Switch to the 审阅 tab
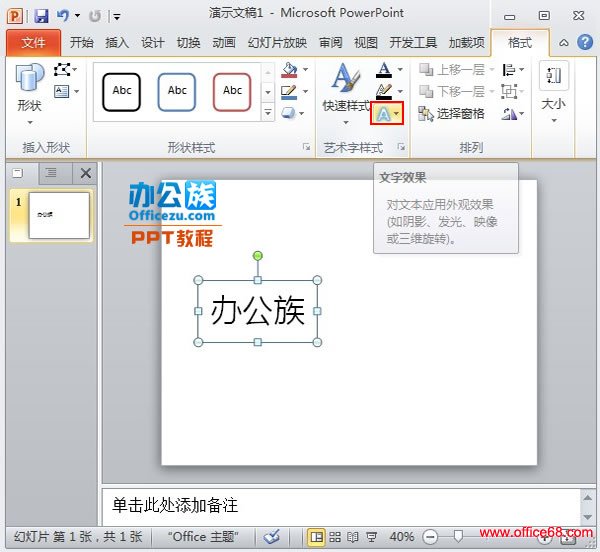 (x=331, y=42)
